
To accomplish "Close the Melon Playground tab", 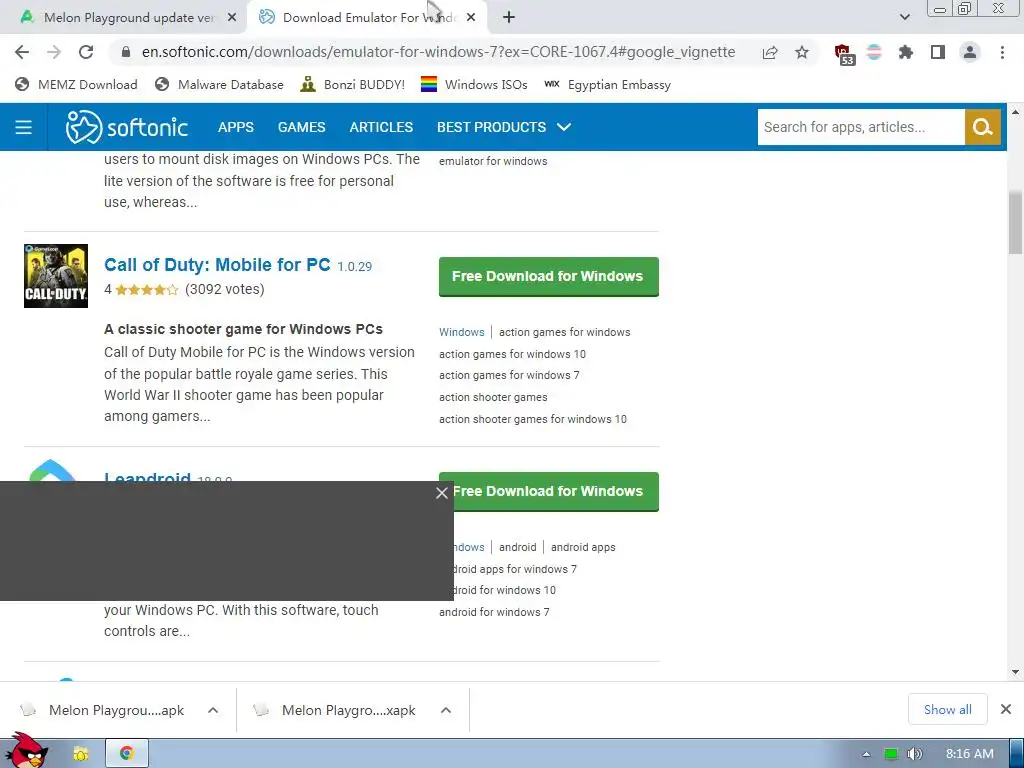I will click(x=232, y=18).
